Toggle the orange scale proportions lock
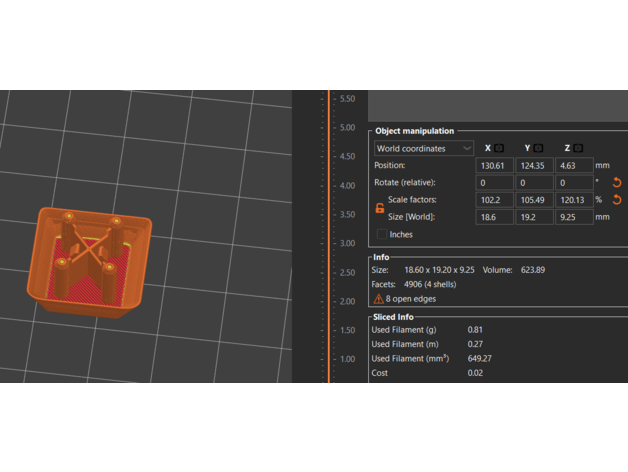 click(379, 208)
